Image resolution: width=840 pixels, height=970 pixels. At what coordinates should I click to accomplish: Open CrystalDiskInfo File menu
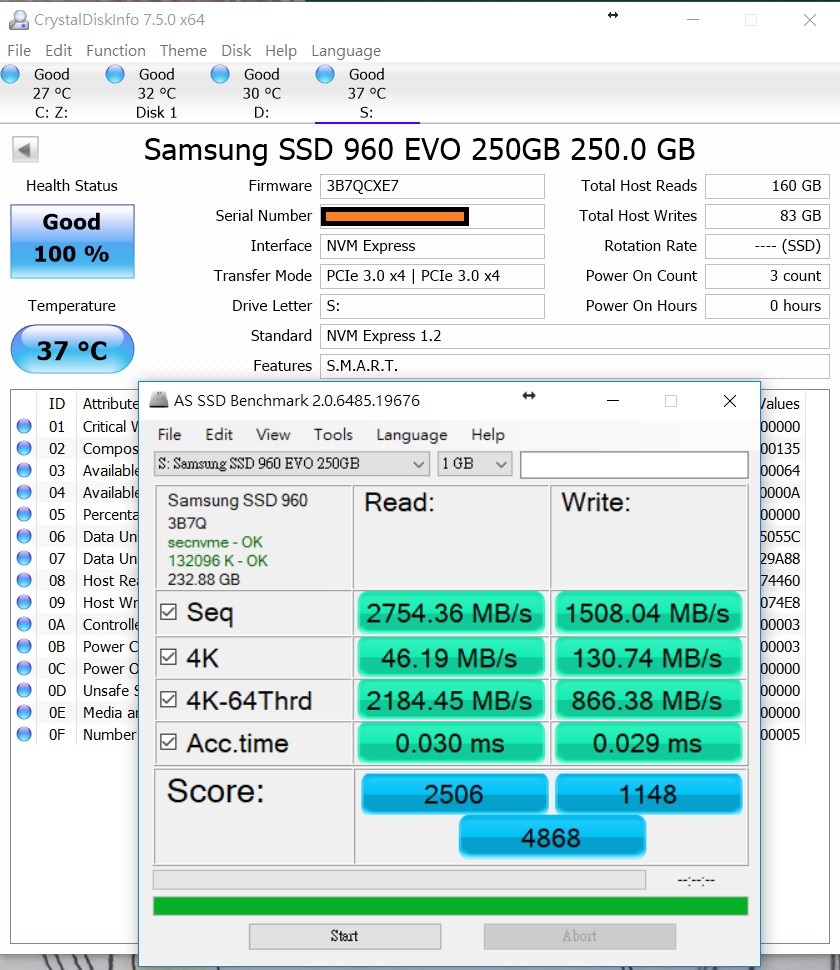[19, 51]
